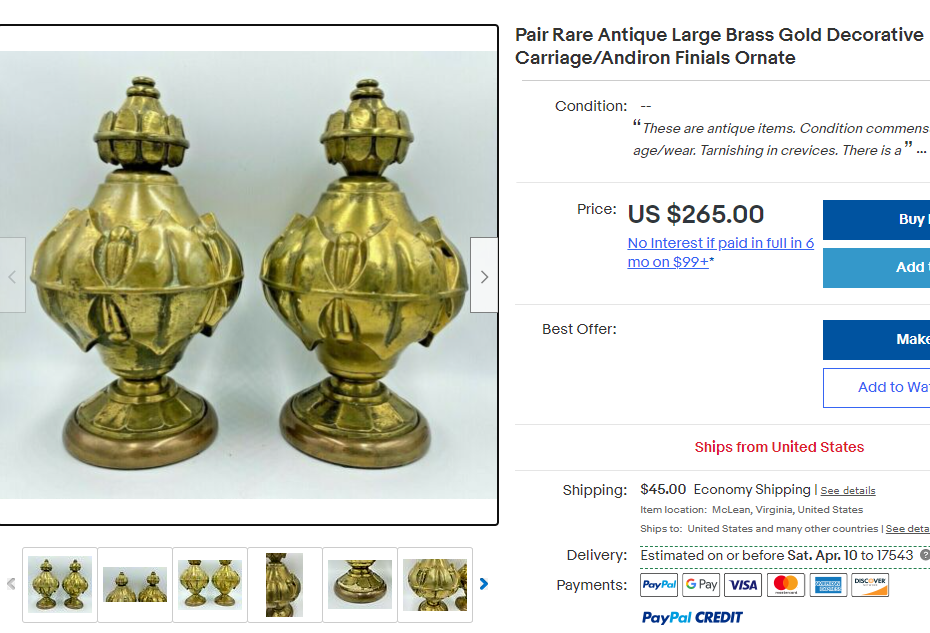Image resolution: width=930 pixels, height=633 pixels.
Task: Select the American Express icon
Action: [x=828, y=585]
